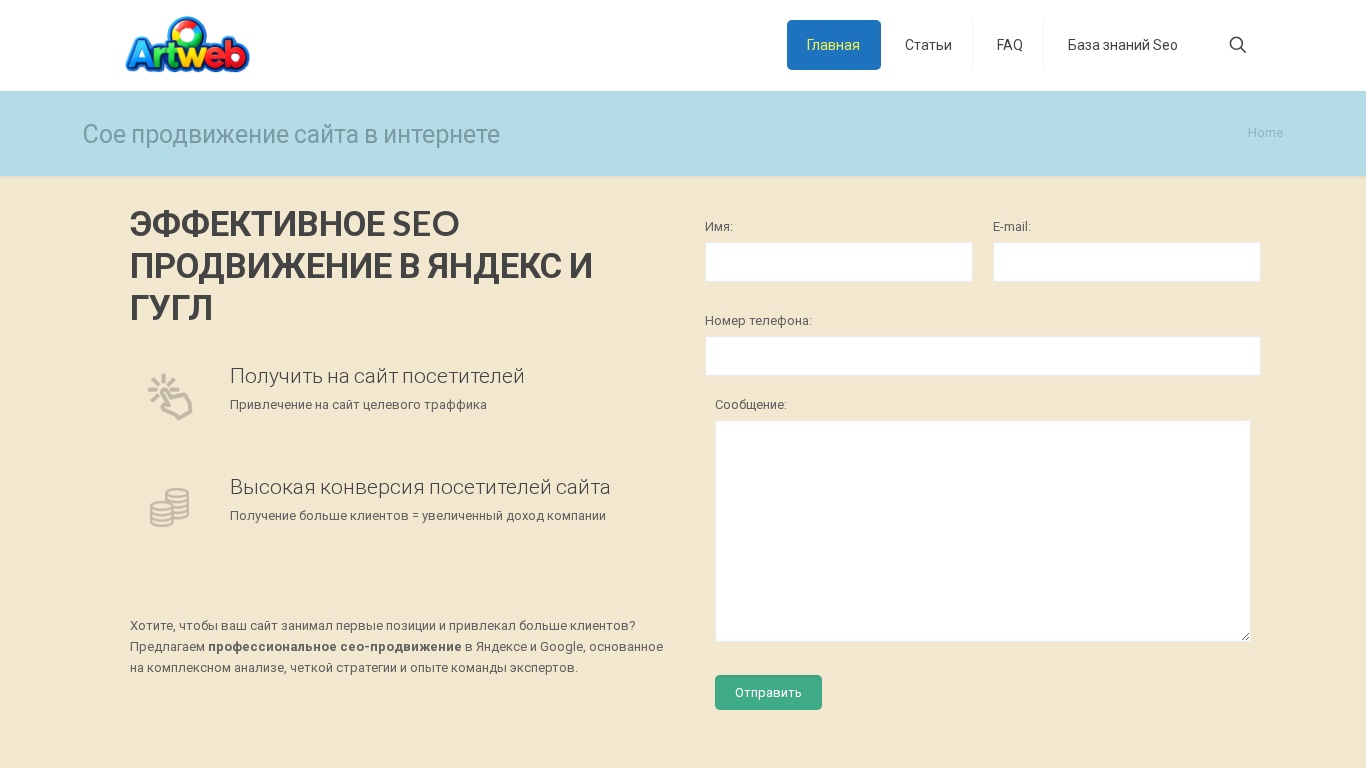Click the 'Сообщение:' field label
The width and height of the screenshot is (1366, 768).
(x=751, y=405)
